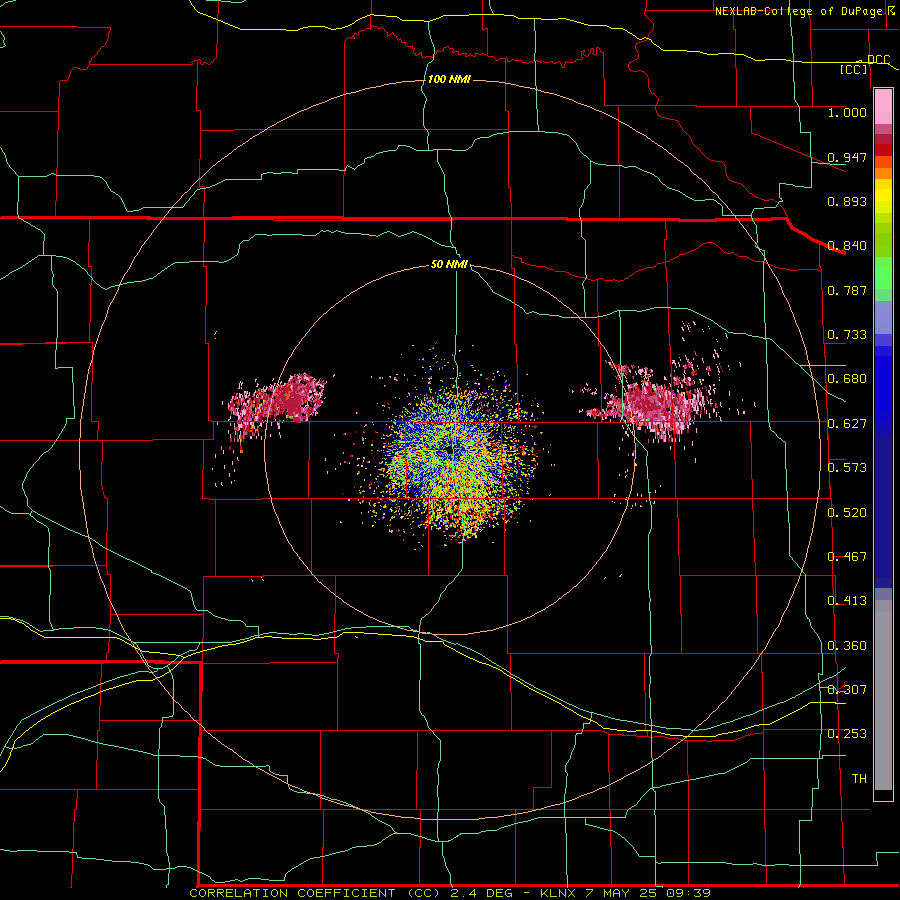Click the 0.307 legend value
Screen dimensions: 900x900
point(847,690)
